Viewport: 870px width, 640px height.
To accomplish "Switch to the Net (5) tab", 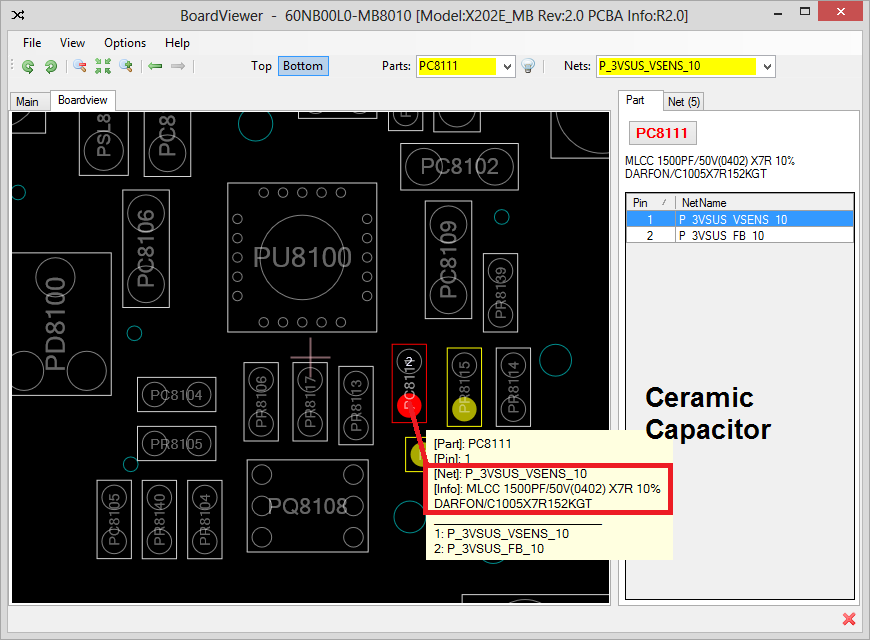I will (684, 102).
